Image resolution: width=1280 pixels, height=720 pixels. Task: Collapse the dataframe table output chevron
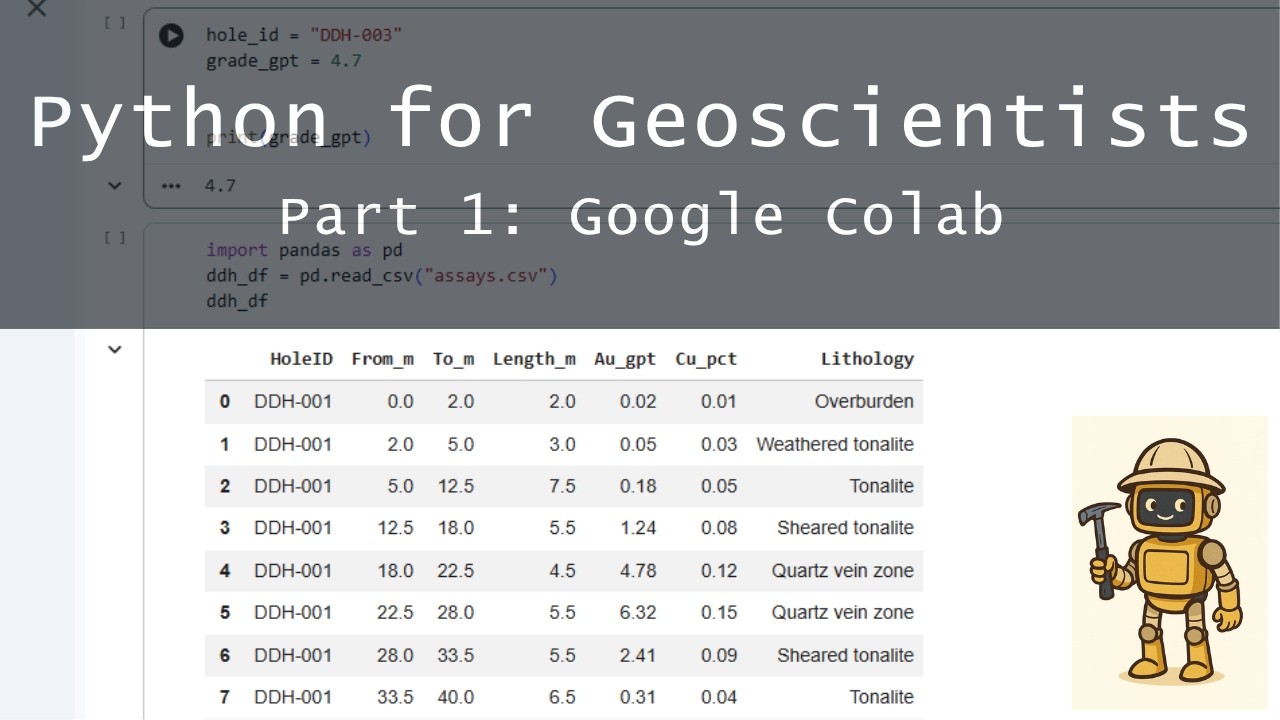pyautogui.click(x=115, y=349)
